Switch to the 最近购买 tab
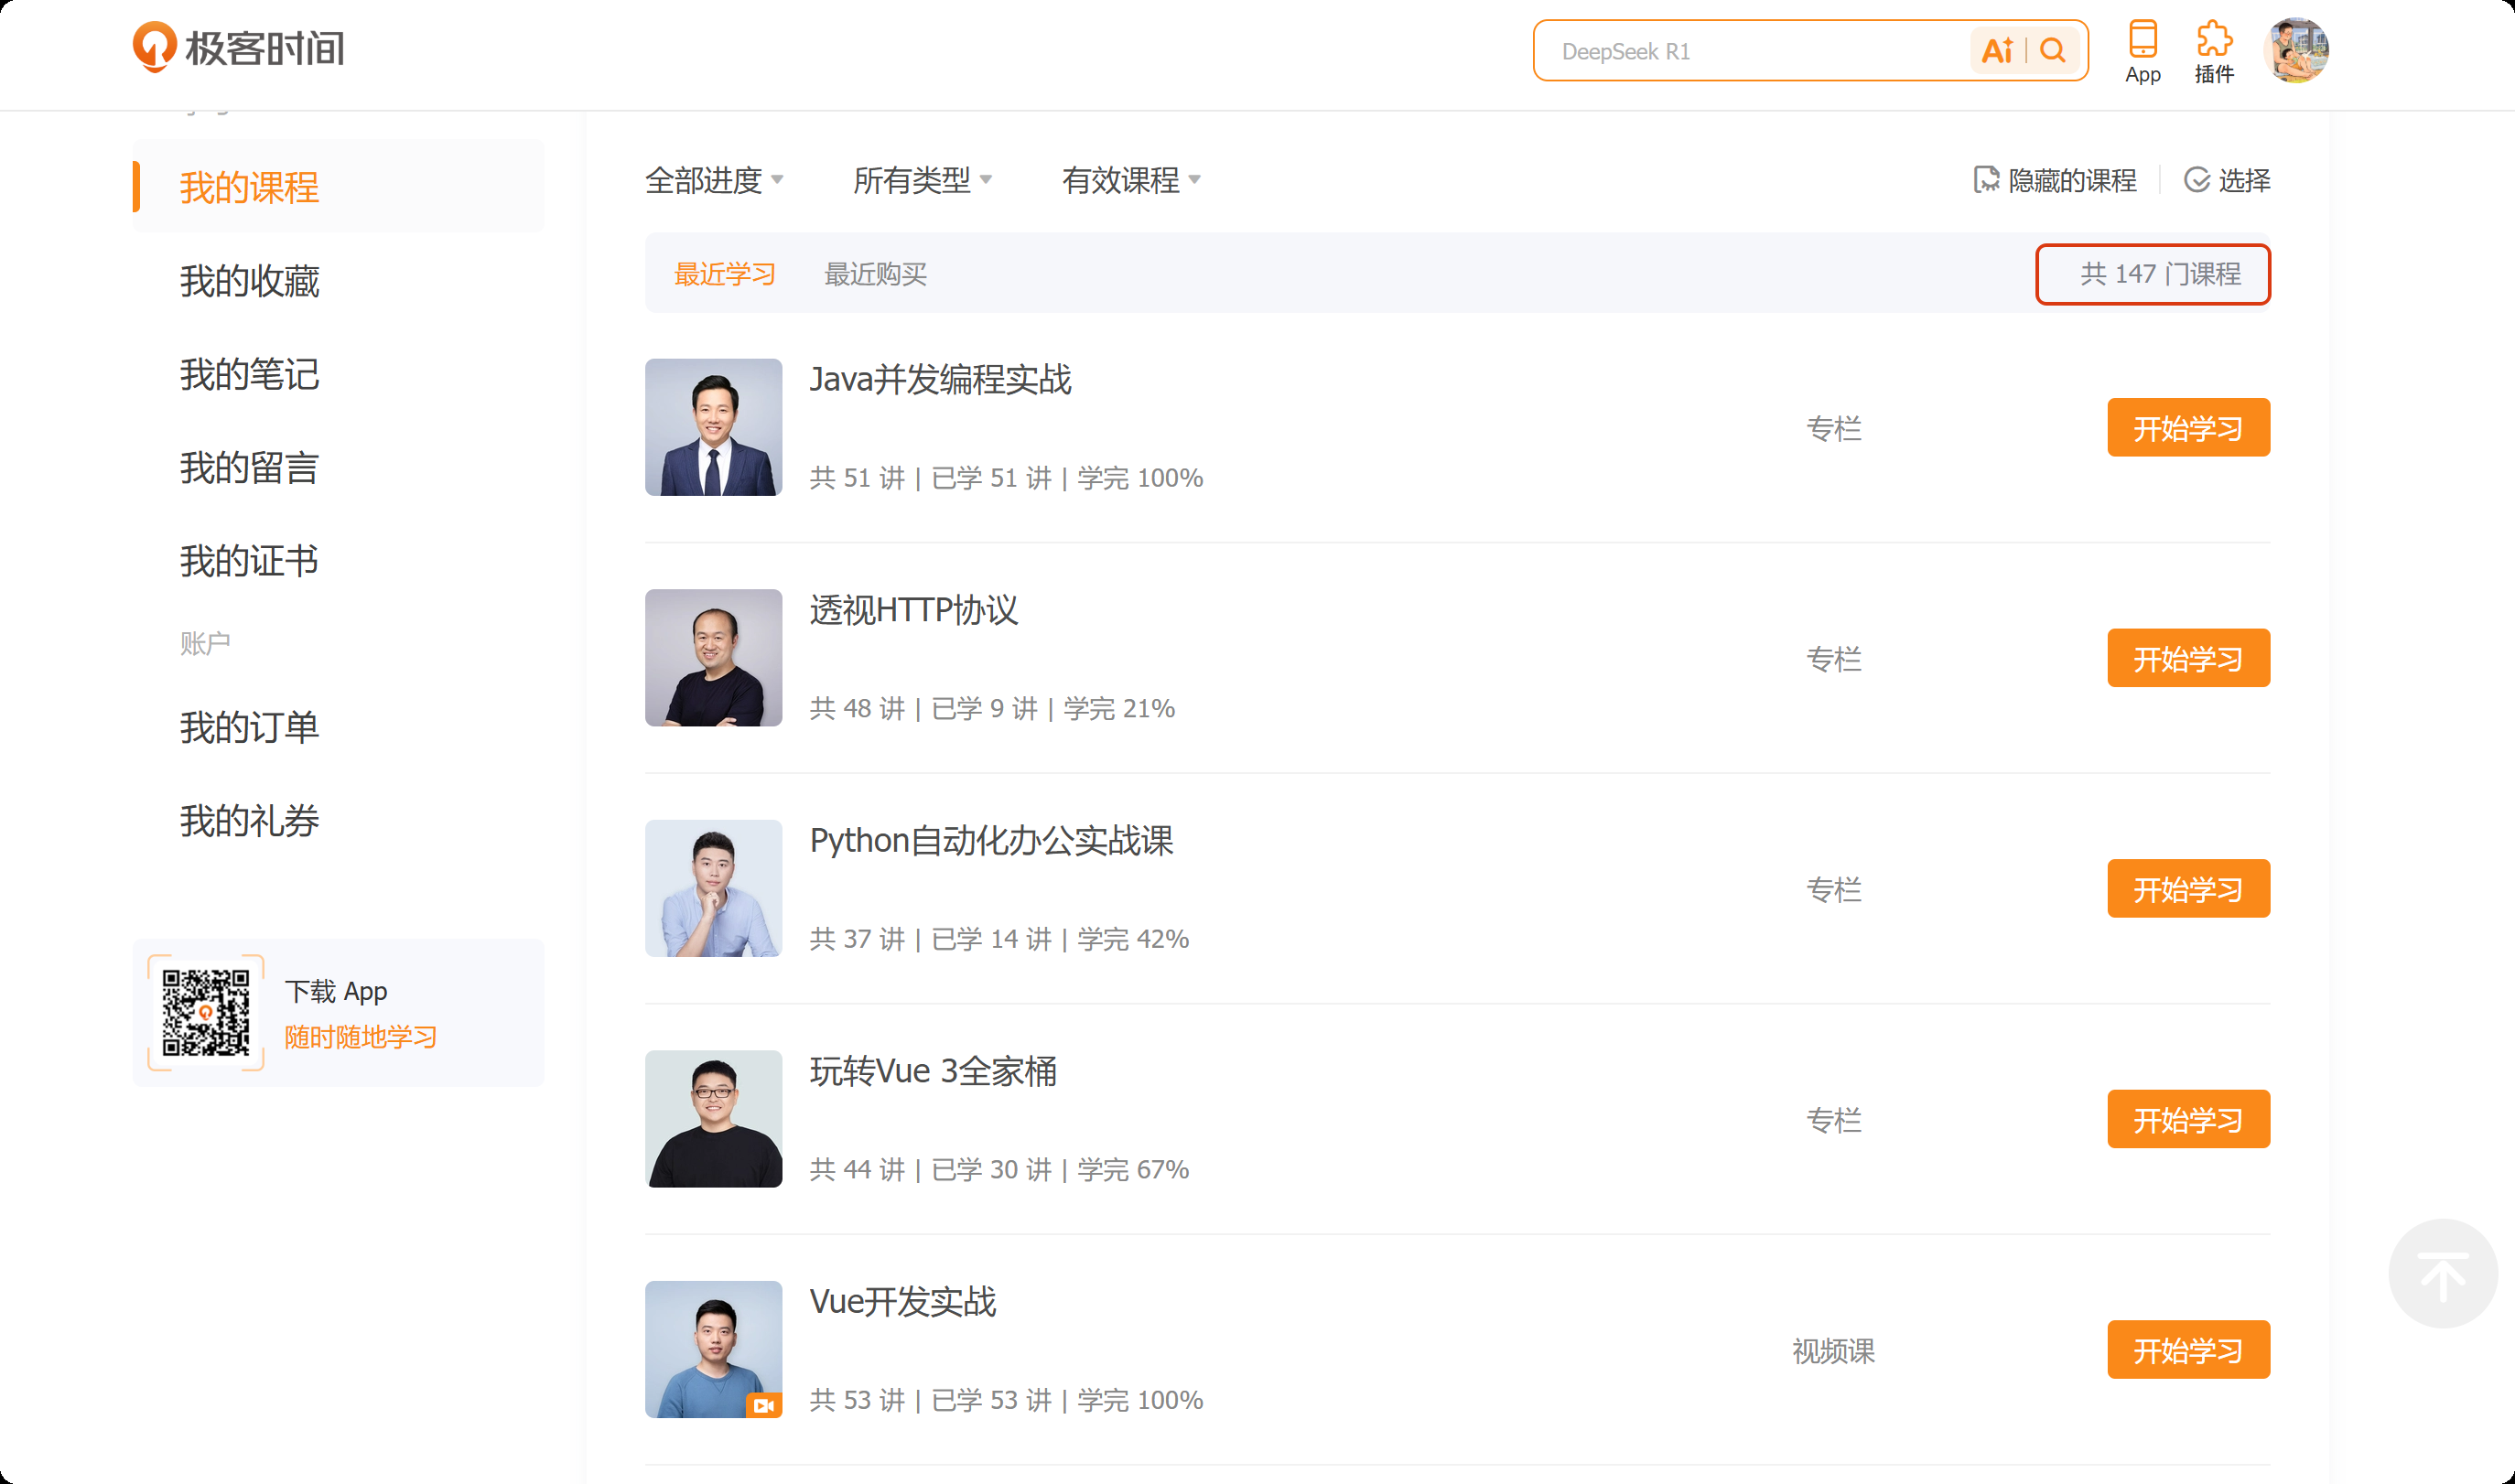The width and height of the screenshot is (2515, 1484). [875, 274]
